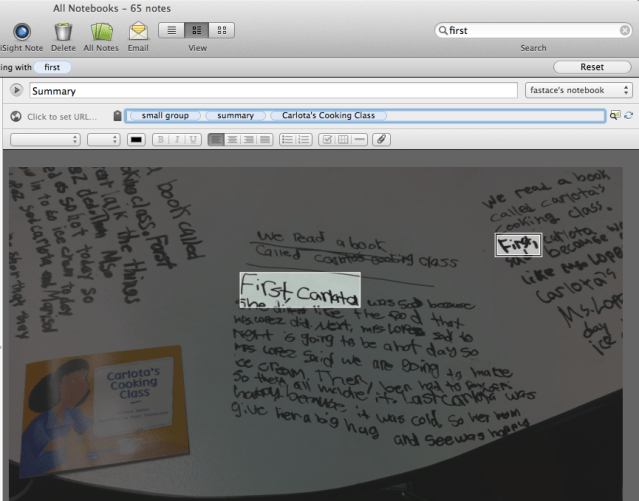This screenshot has height=501, width=639.
Task: Toggle underline formatting
Action: coord(193,140)
